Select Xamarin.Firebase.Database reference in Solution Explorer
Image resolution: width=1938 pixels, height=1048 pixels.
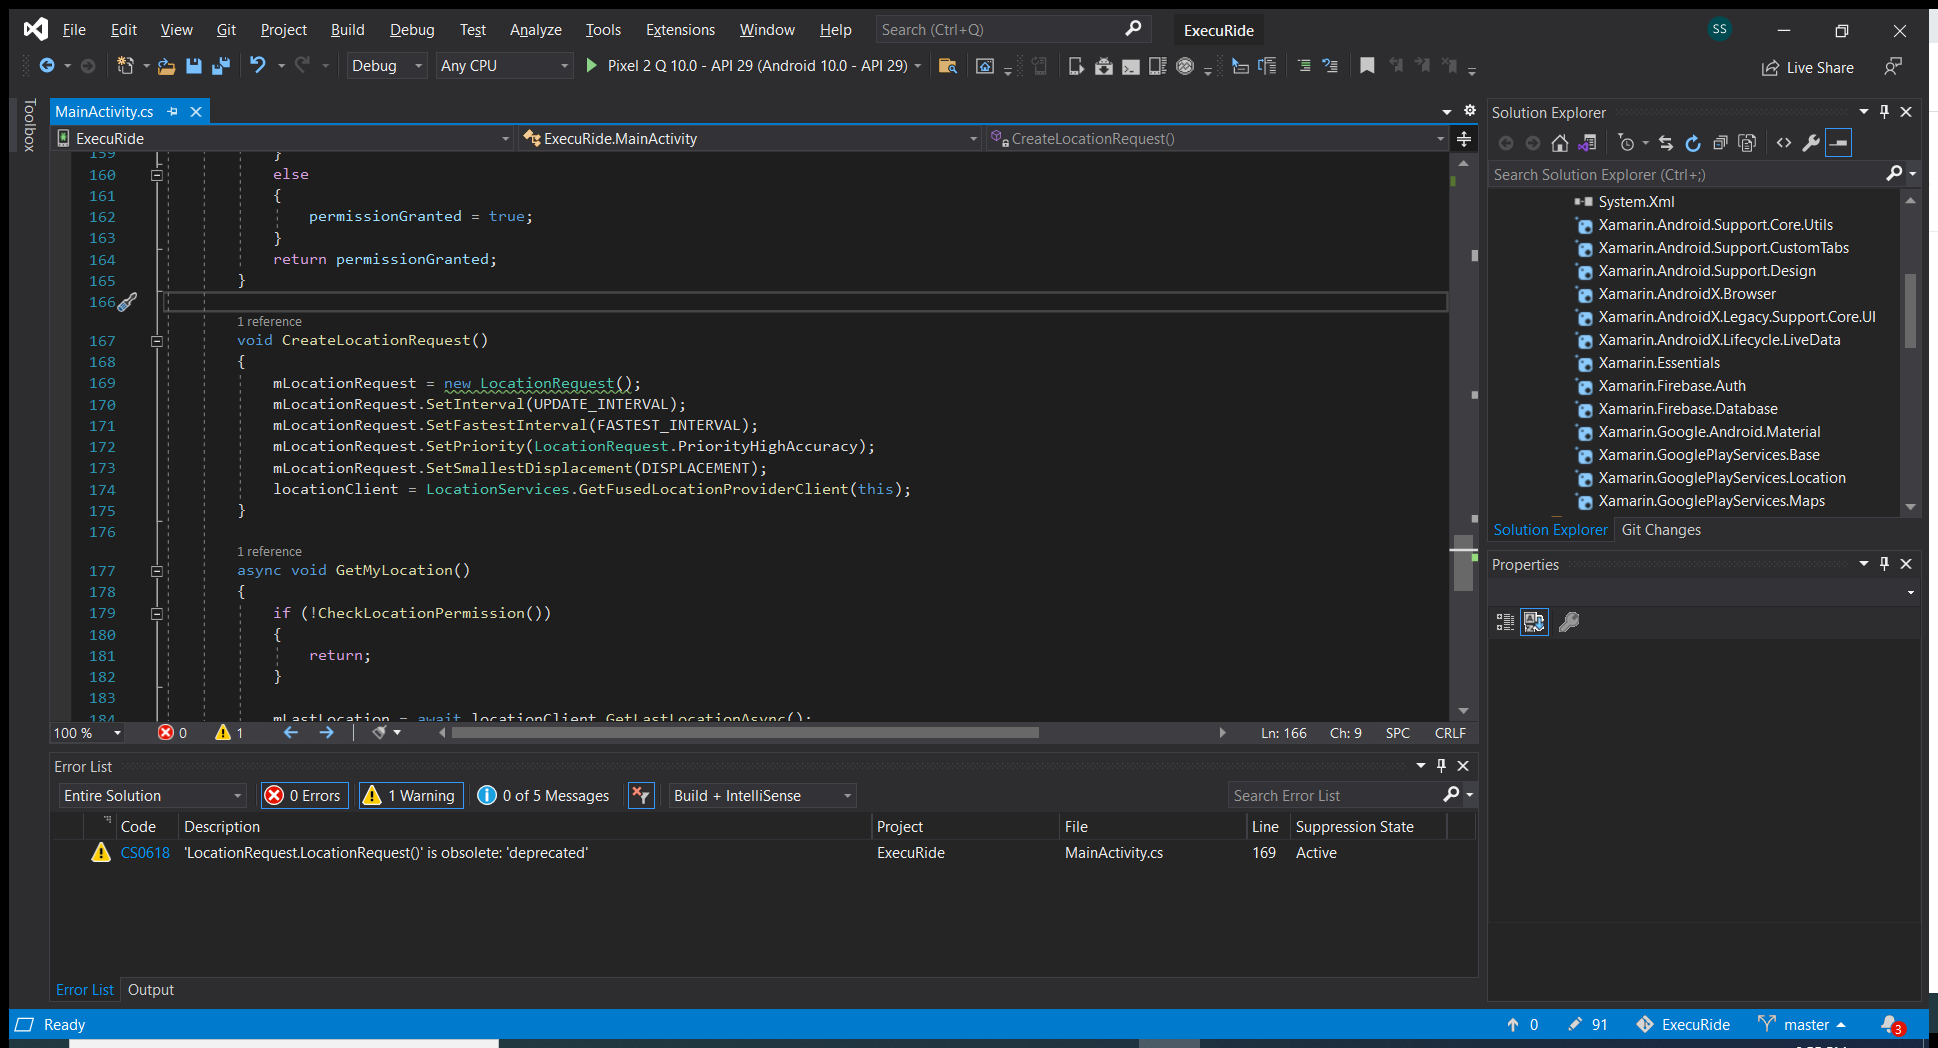(1687, 409)
